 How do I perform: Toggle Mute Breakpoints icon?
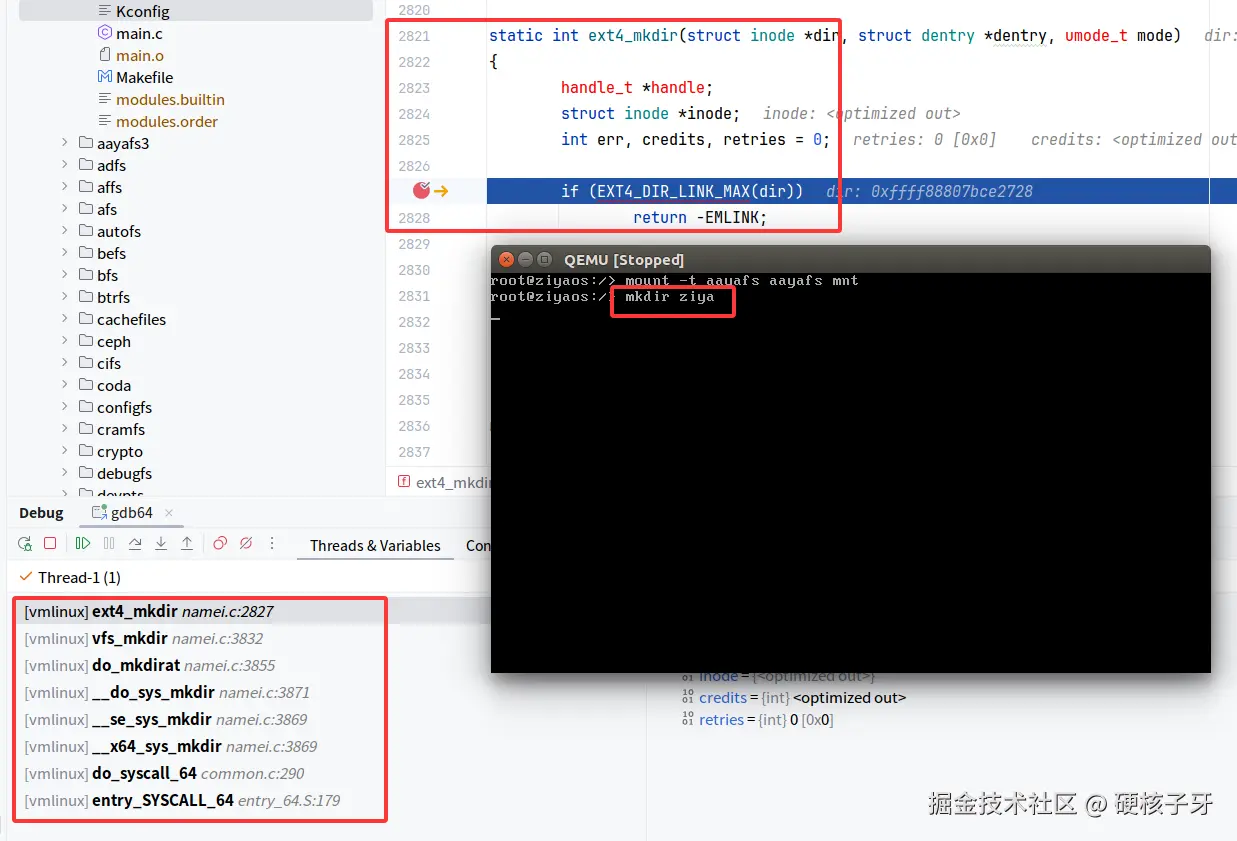pyautogui.click(x=246, y=544)
